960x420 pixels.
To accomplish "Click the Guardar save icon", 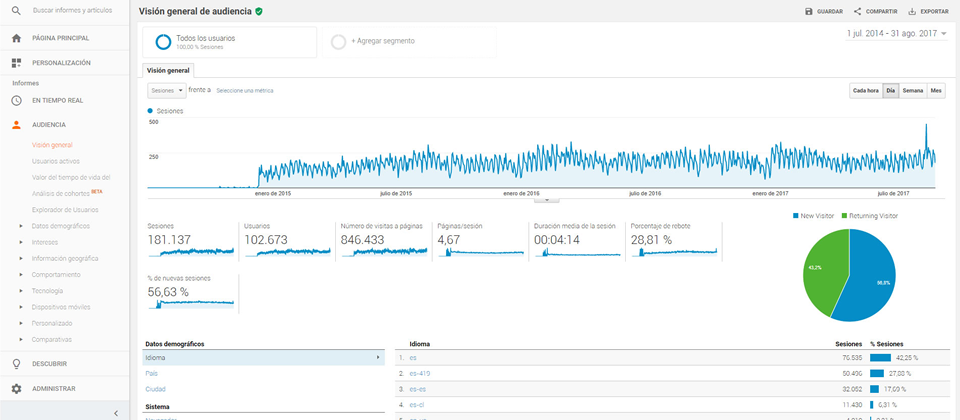I will [x=808, y=12].
